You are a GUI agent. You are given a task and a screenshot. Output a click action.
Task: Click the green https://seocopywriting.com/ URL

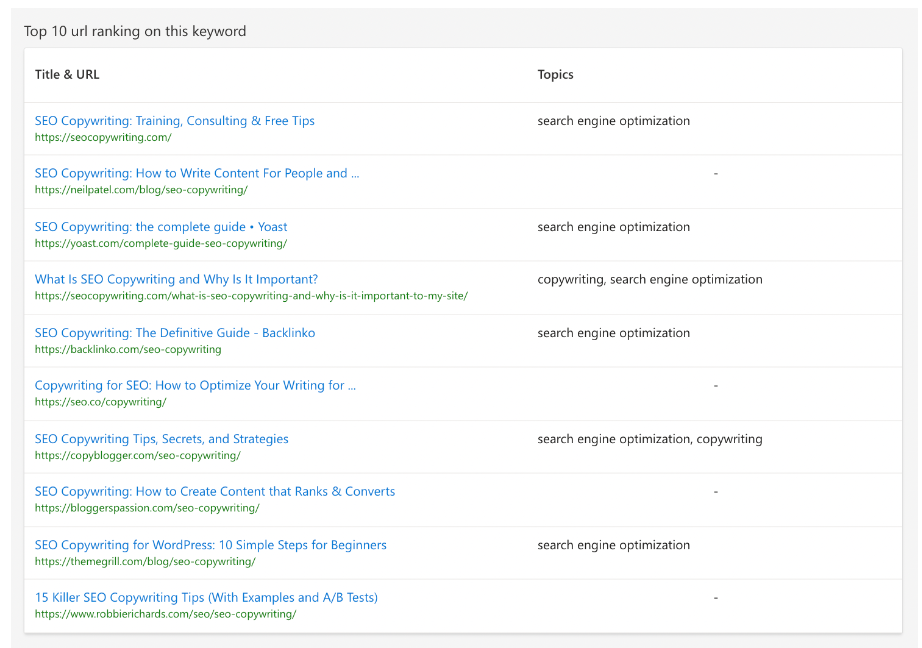[103, 138]
